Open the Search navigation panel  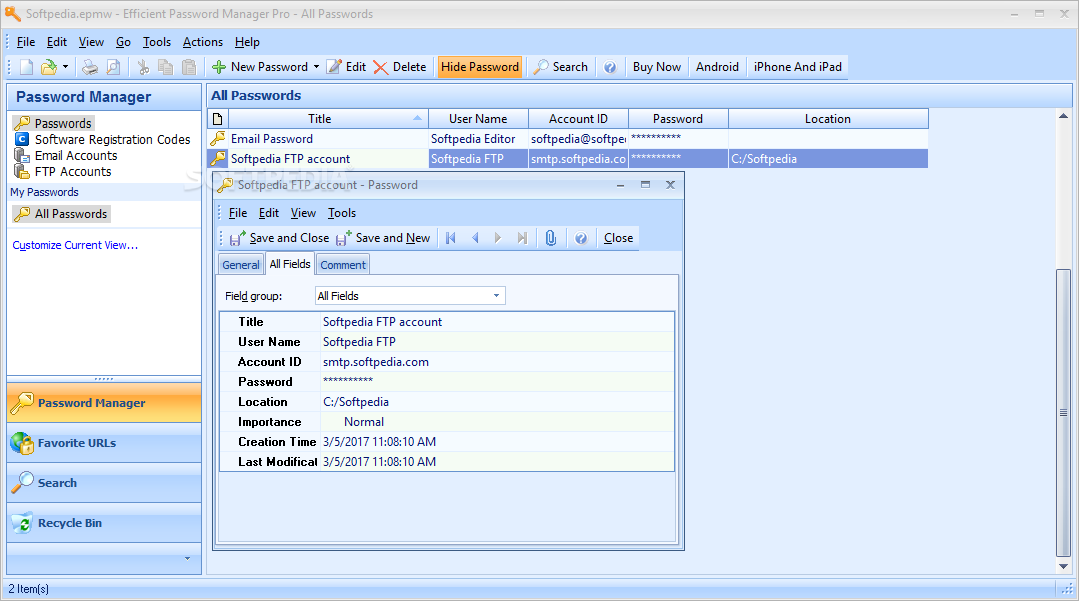click(104, 483)
